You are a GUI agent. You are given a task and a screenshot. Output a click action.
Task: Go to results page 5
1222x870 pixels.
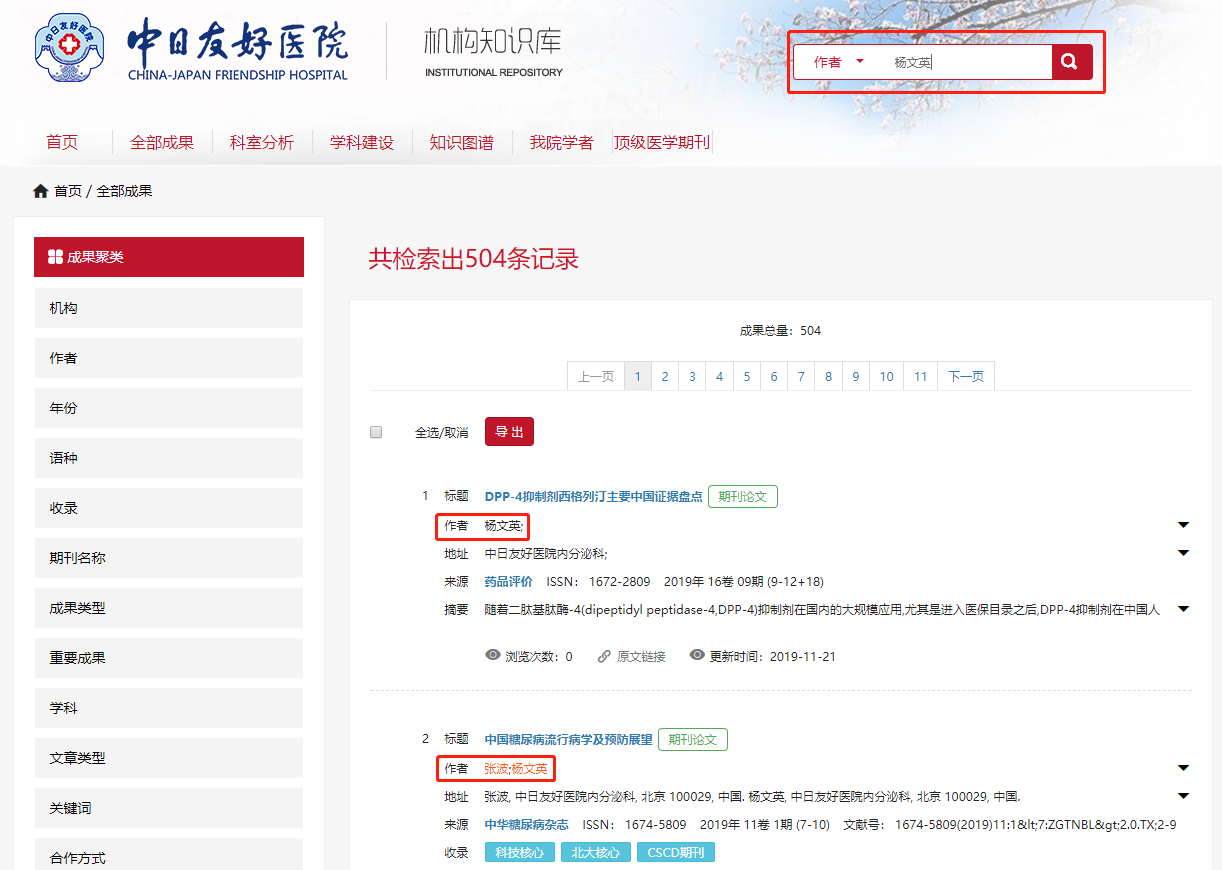coord(746,376)
